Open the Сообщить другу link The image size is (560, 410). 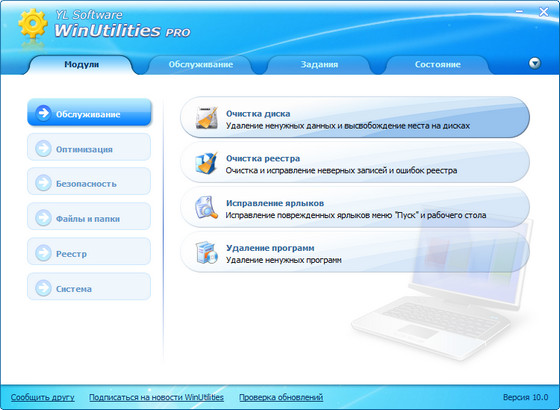tap(42, 397)
